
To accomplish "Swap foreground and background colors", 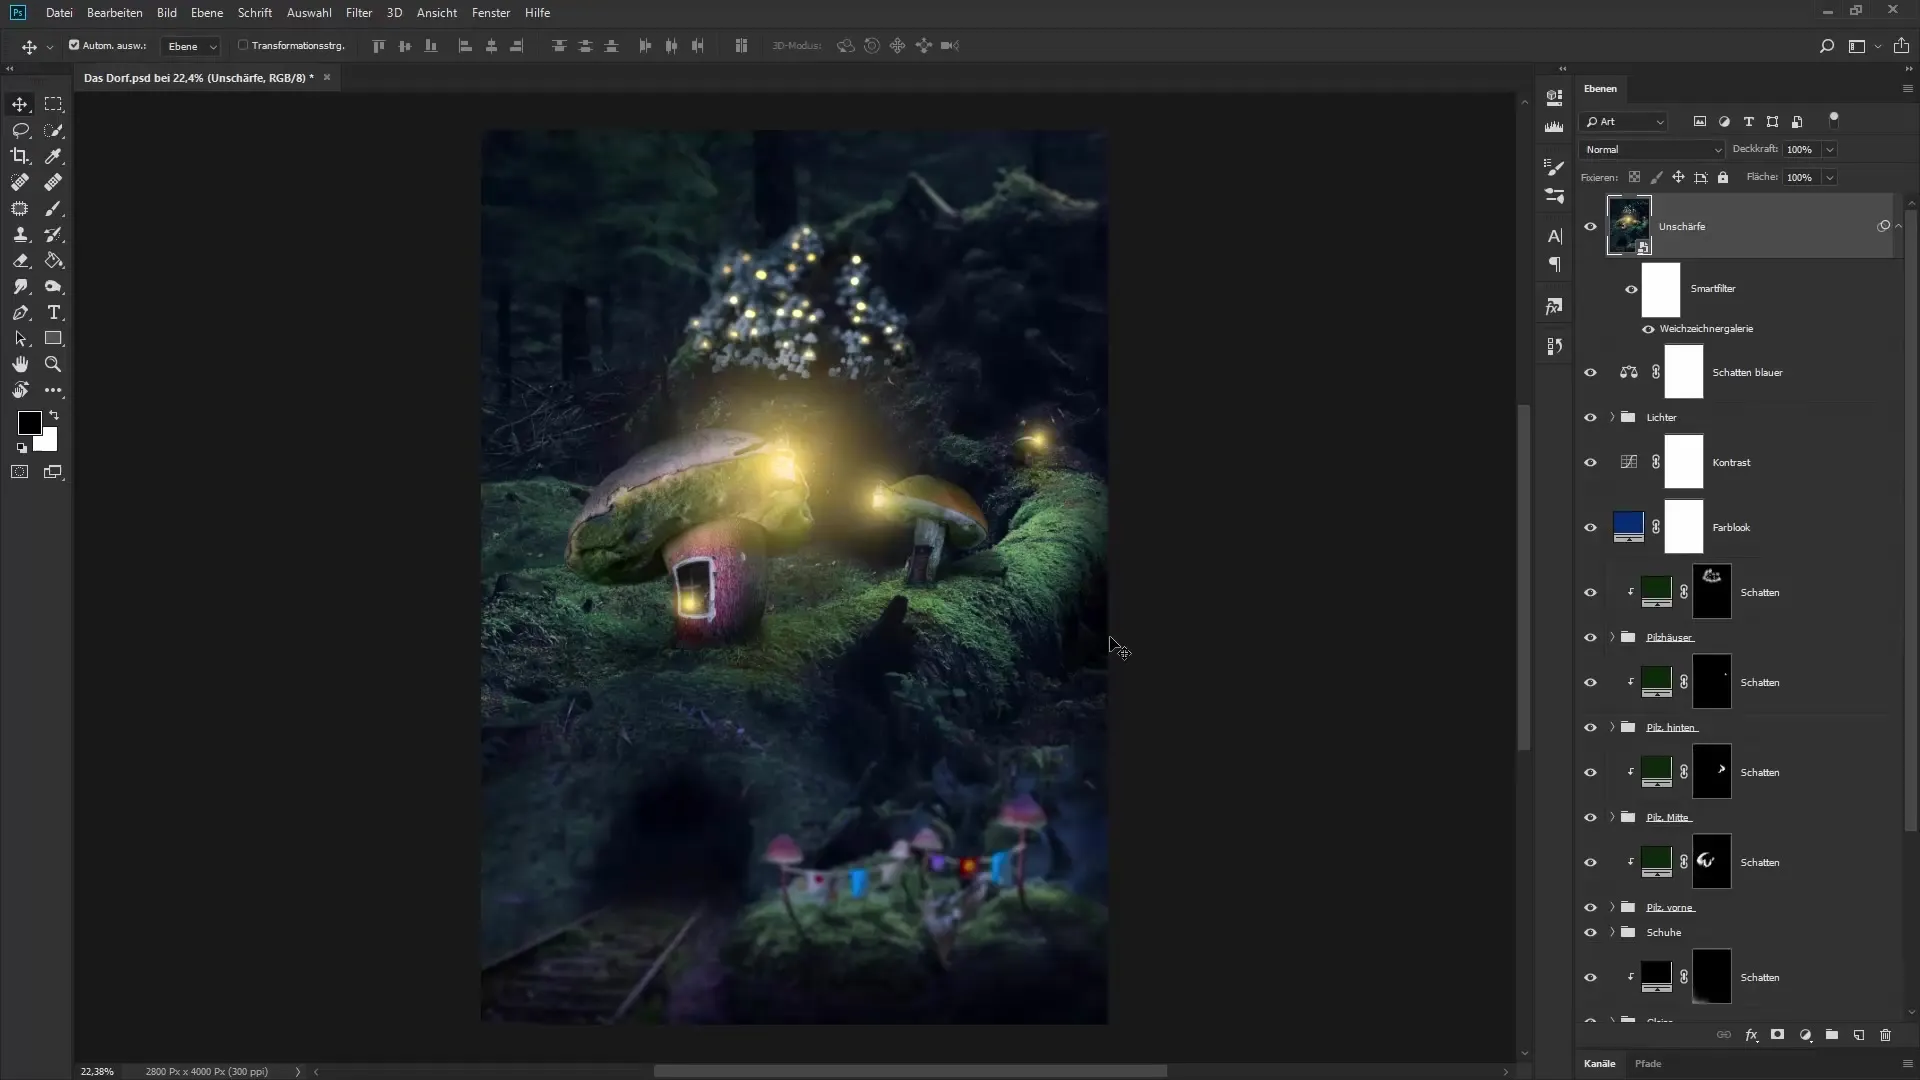I will (54, 415).
